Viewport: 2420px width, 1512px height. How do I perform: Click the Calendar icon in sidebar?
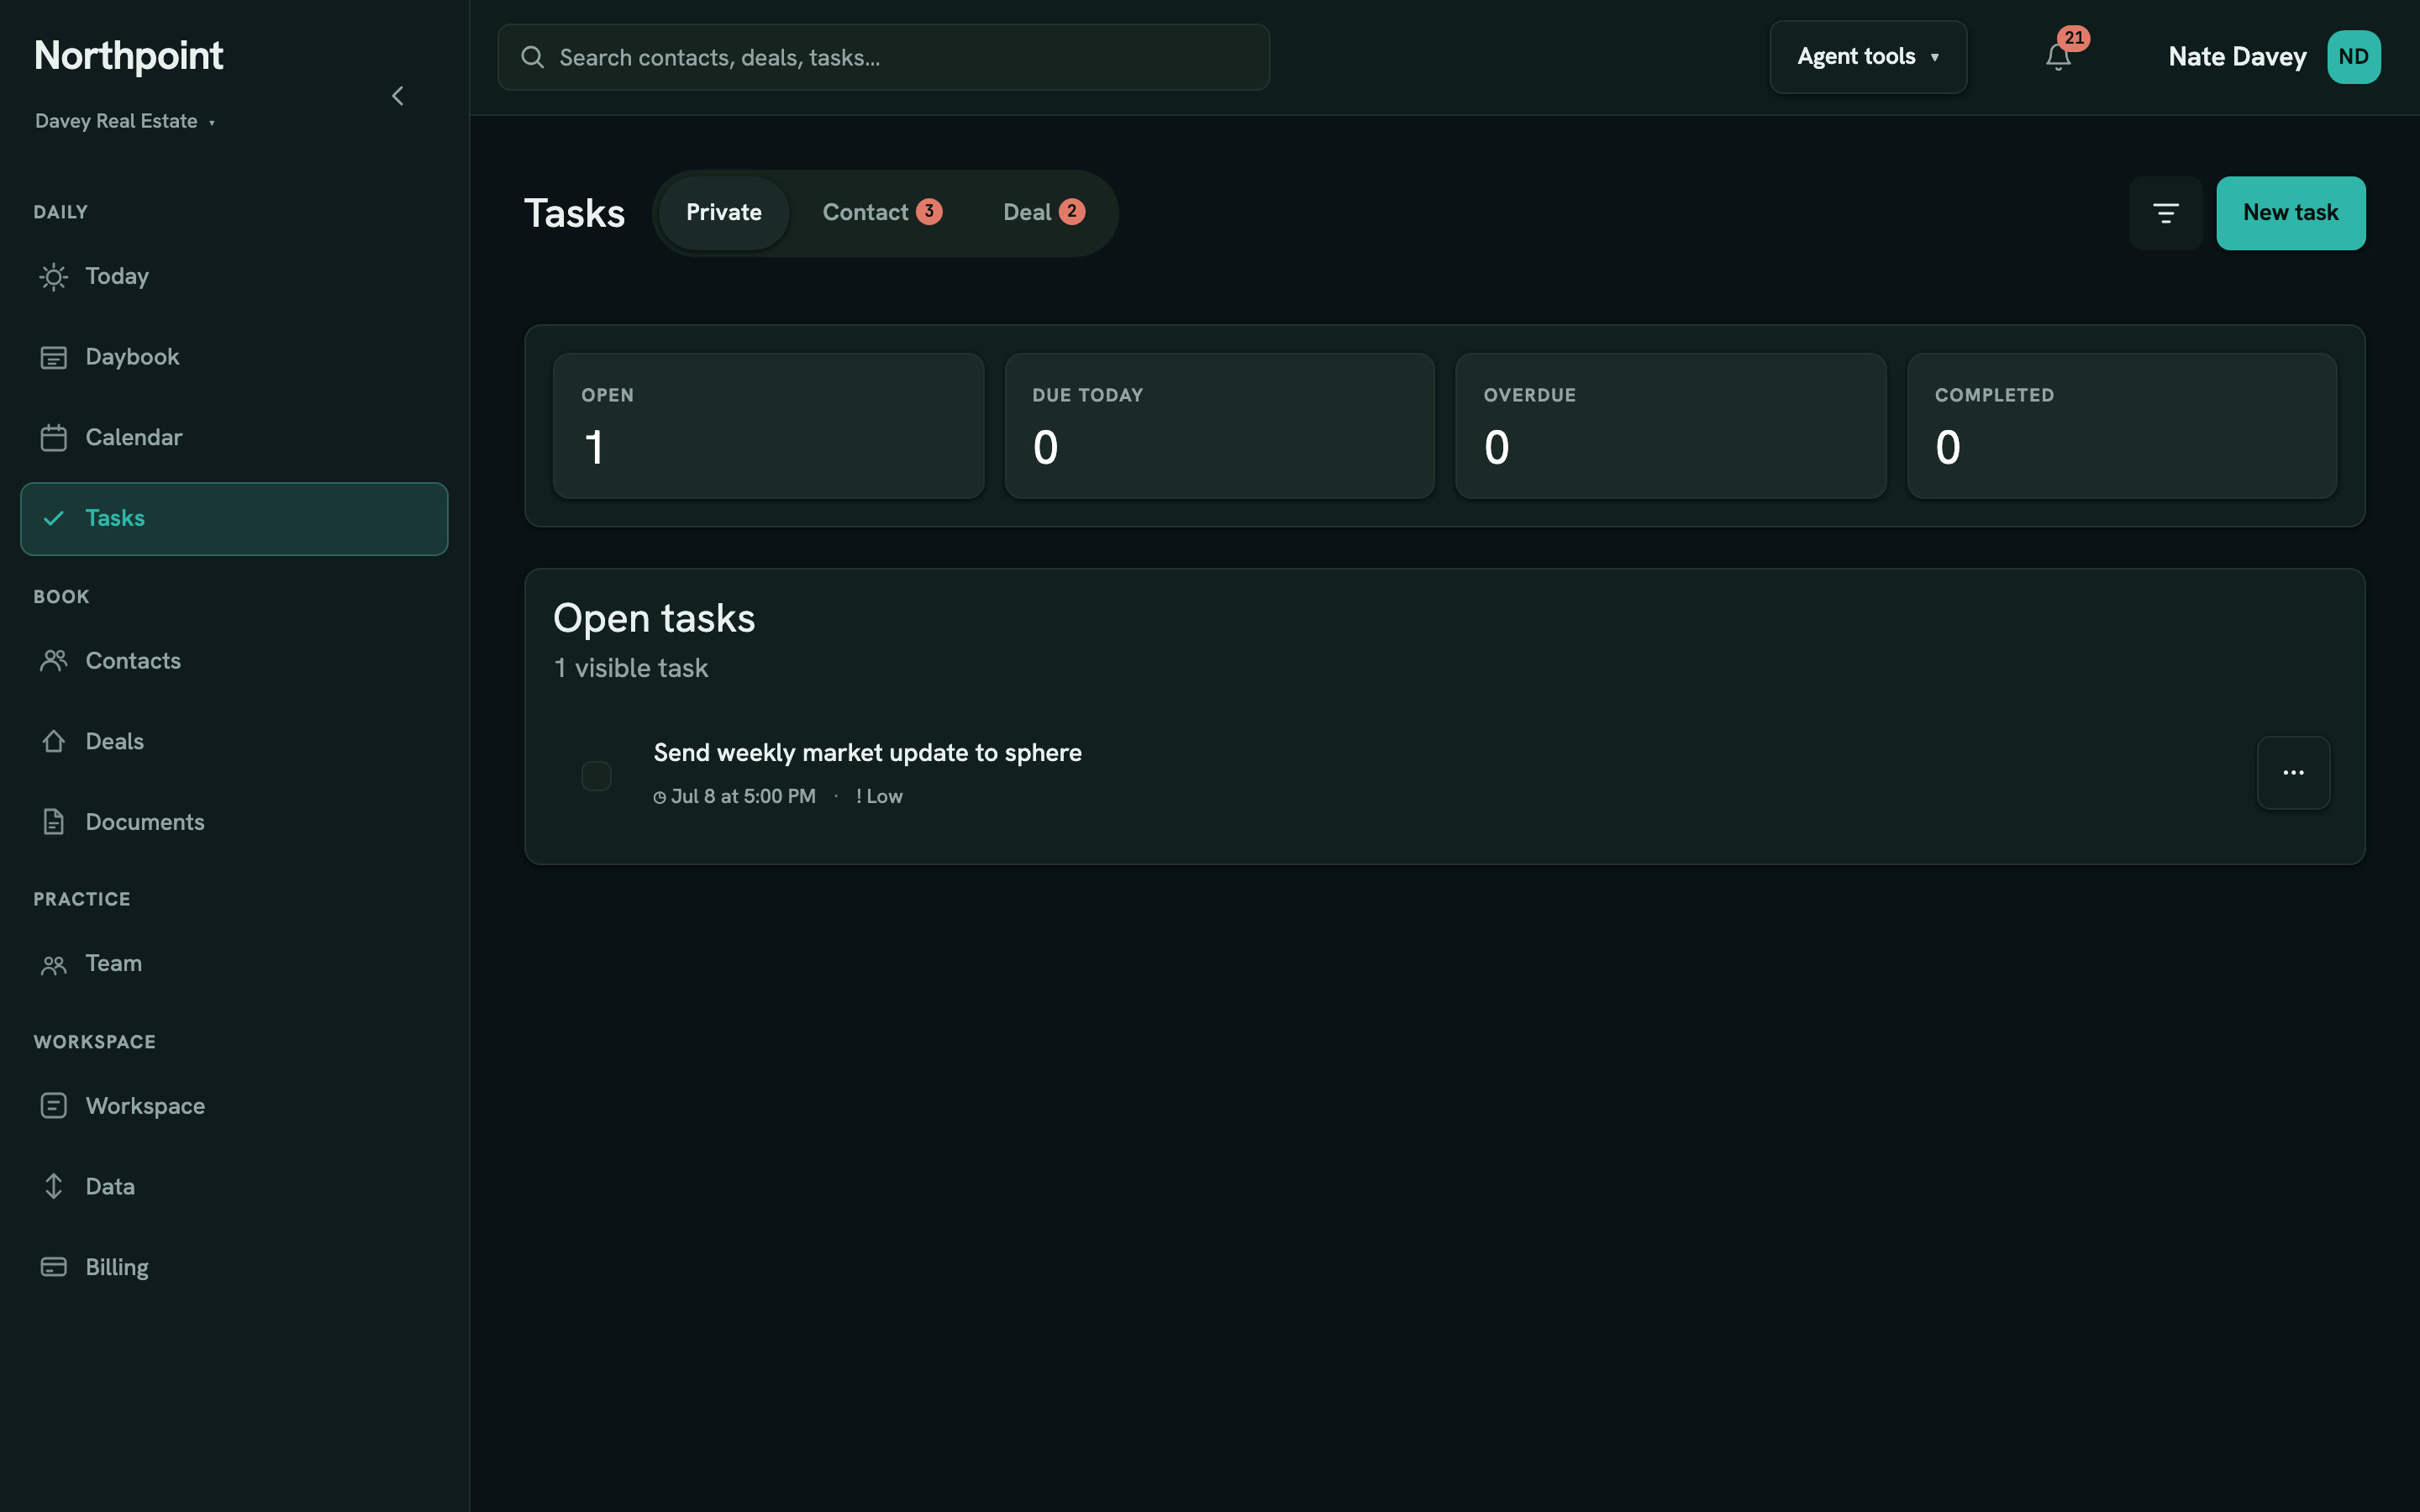(x=54, y=438)
